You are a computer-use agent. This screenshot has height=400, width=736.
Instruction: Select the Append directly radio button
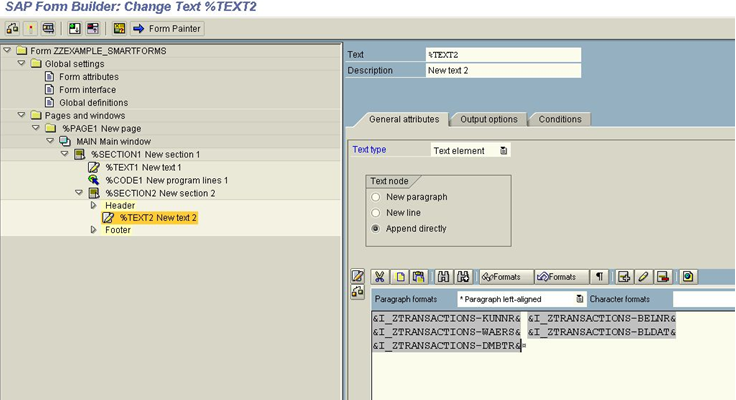376,229
